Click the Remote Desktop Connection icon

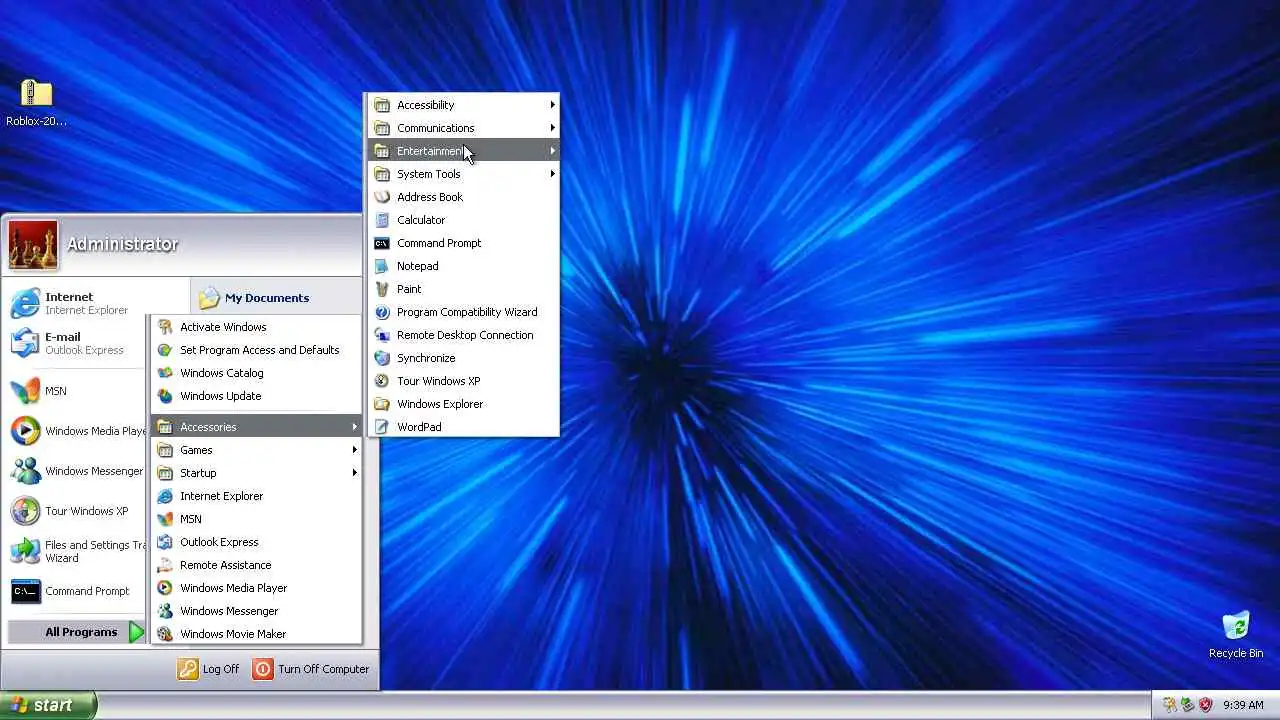click(x=381, y=335)
